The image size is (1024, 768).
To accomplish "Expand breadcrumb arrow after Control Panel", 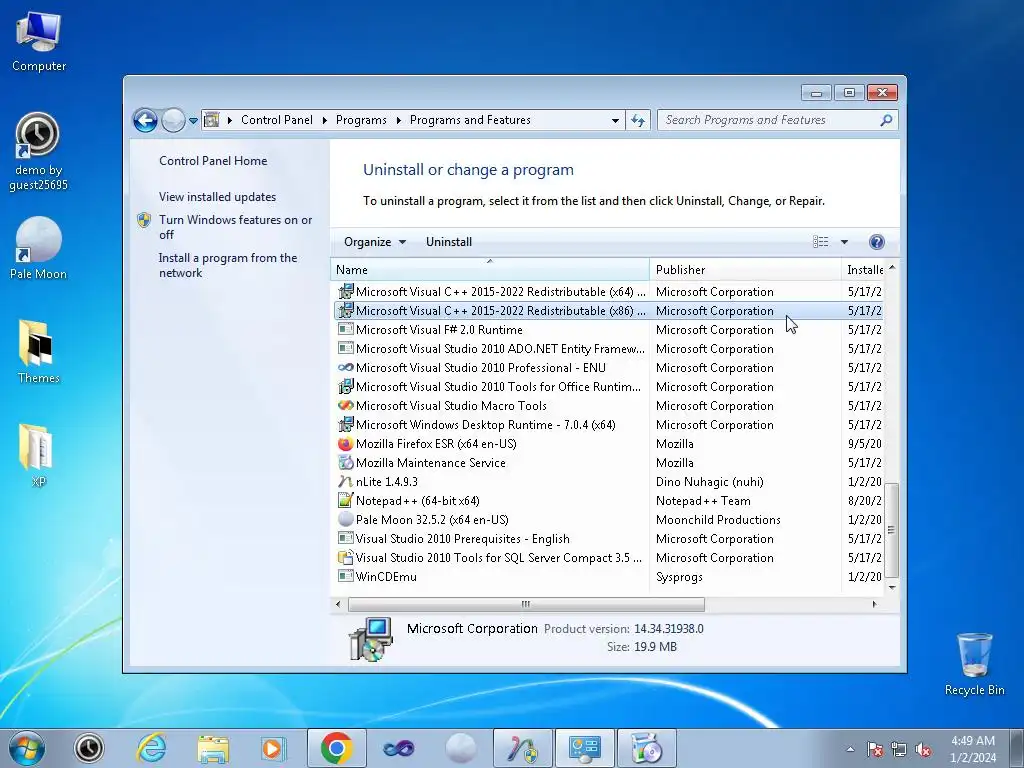I will click(325, 120).
